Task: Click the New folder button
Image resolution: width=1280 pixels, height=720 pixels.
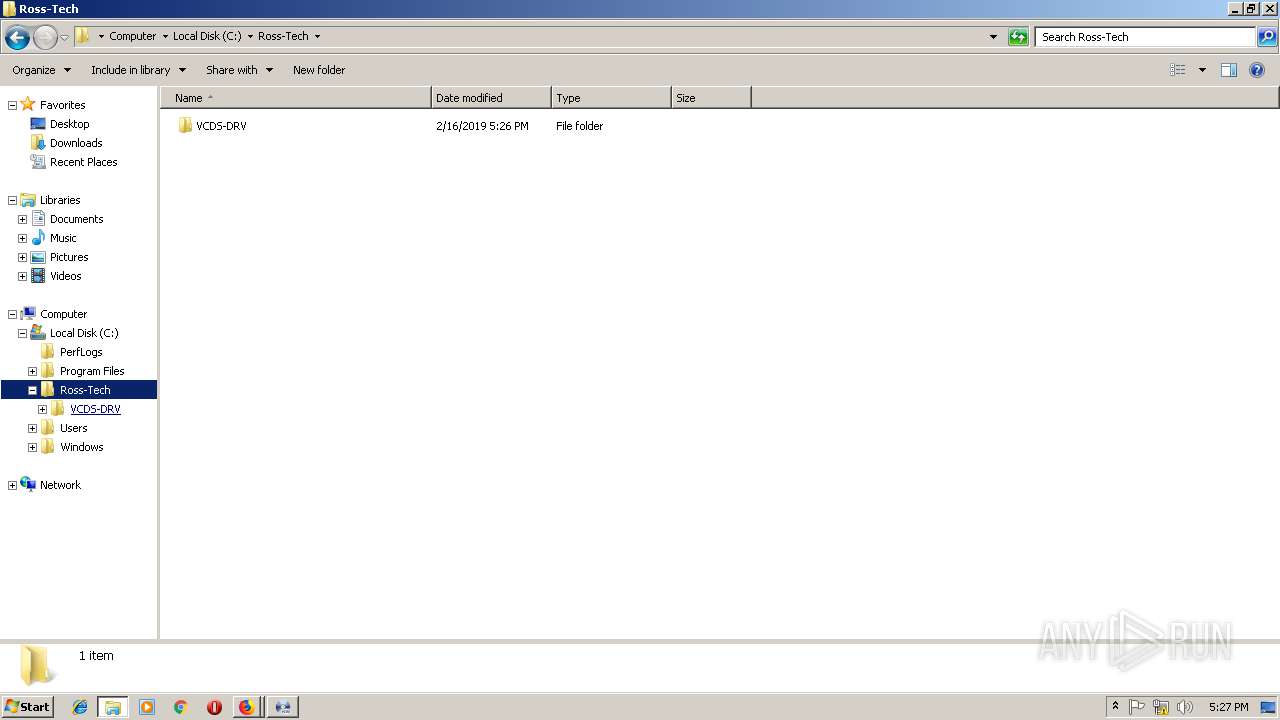Action: (x=319, y=70)
